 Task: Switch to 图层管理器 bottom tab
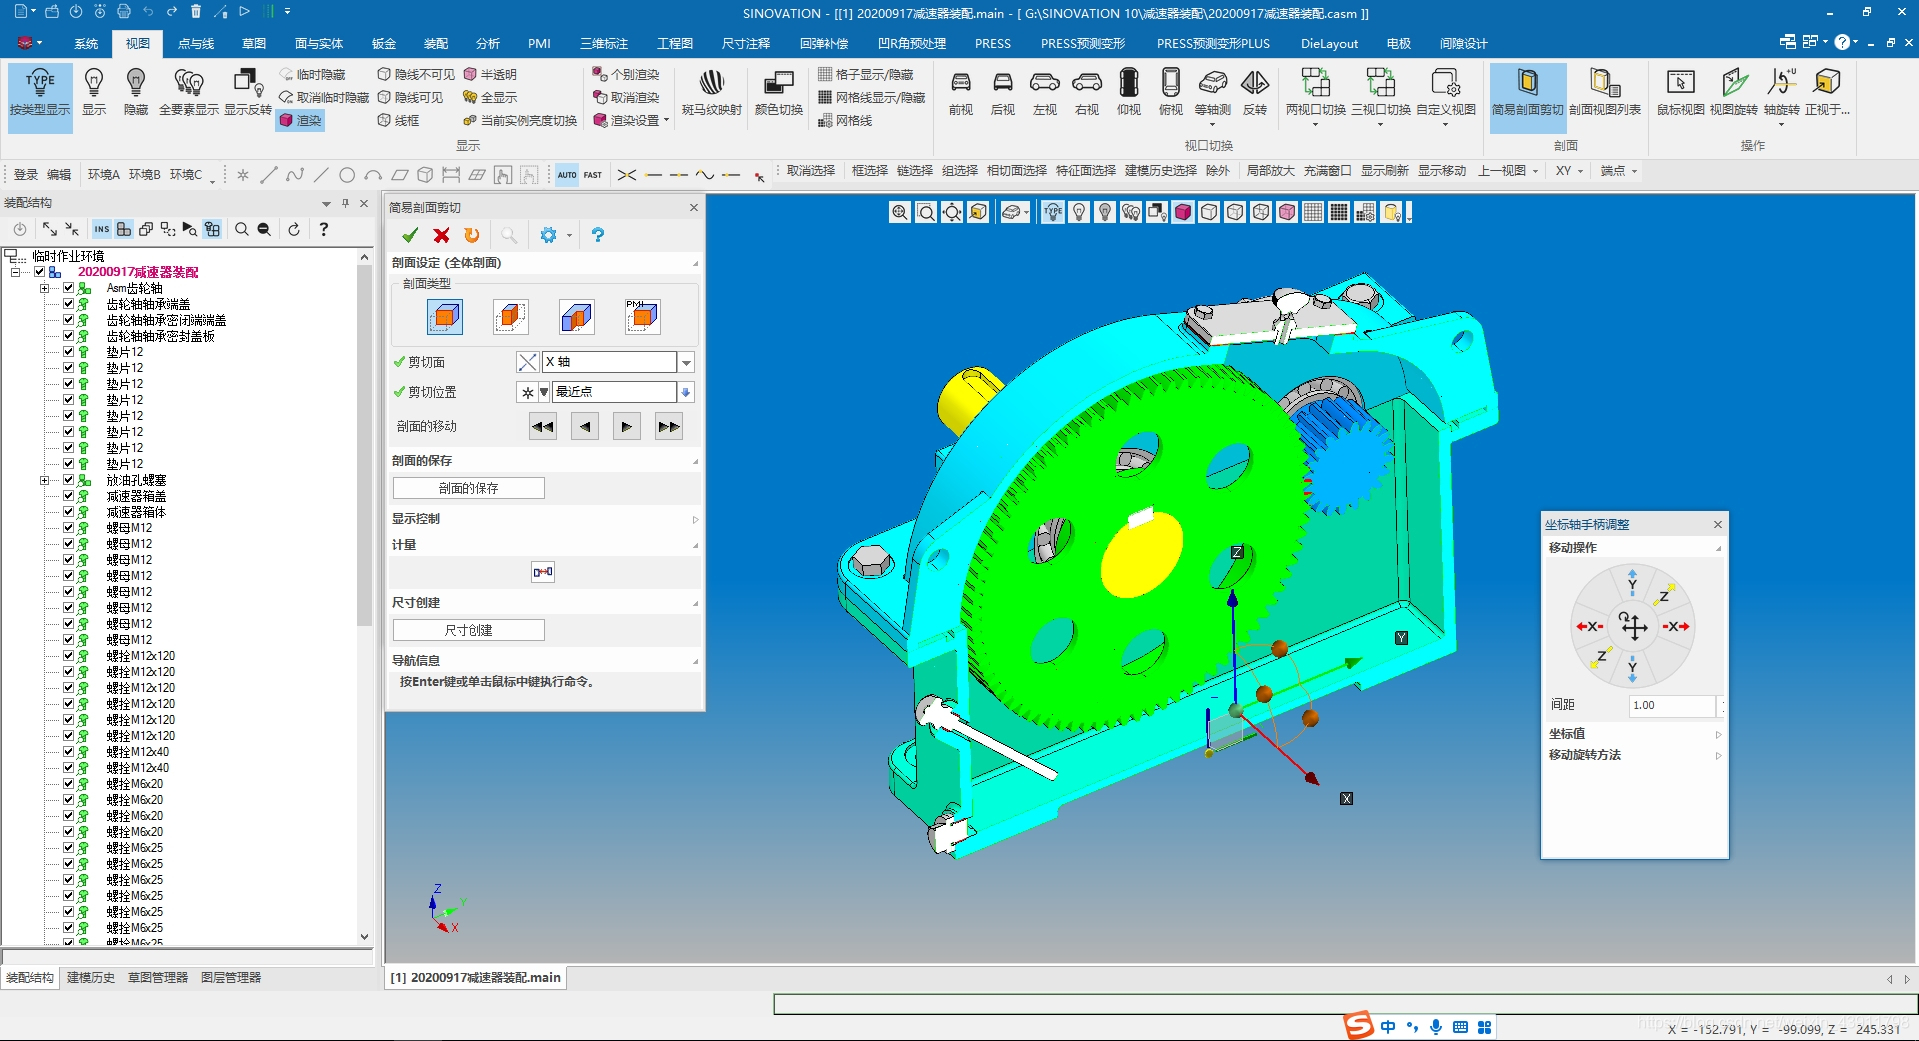click(231, 978)
